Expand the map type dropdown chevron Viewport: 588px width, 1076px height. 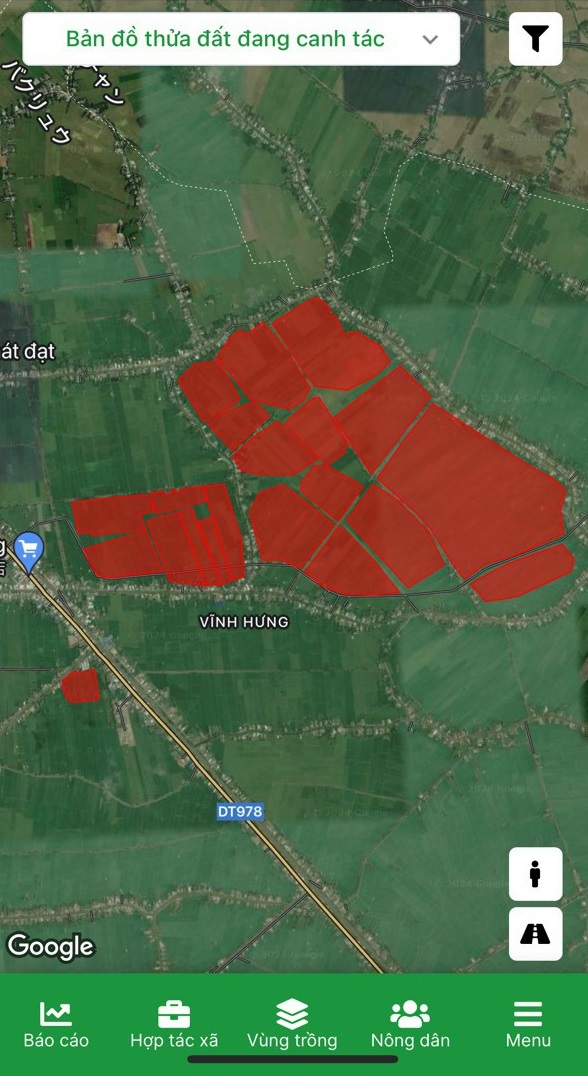click(x=430, y=39)
